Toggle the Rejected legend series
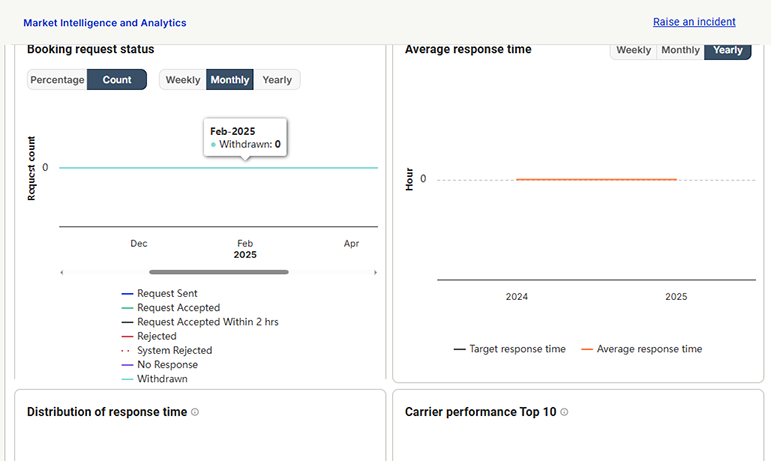This screenshot has height=461, width=771. 149,336
